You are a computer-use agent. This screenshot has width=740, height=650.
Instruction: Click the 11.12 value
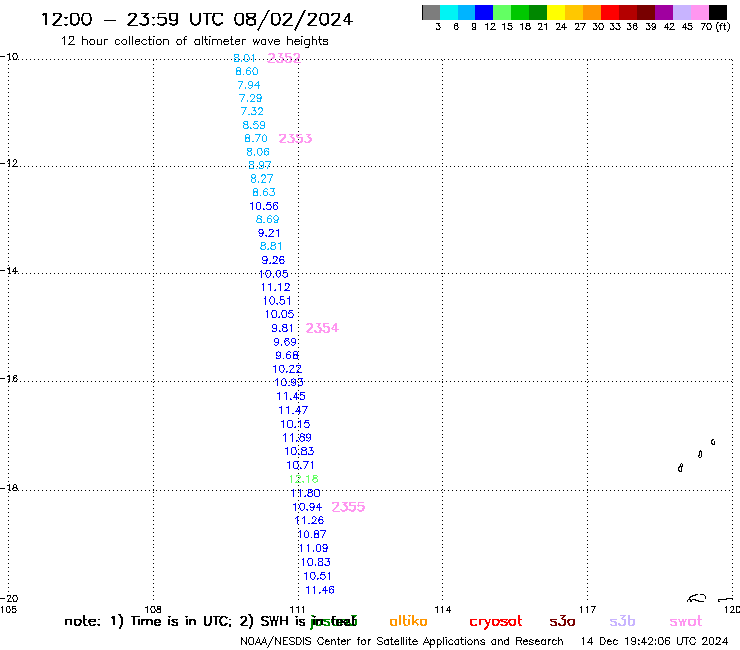click(x=276, y=287)
